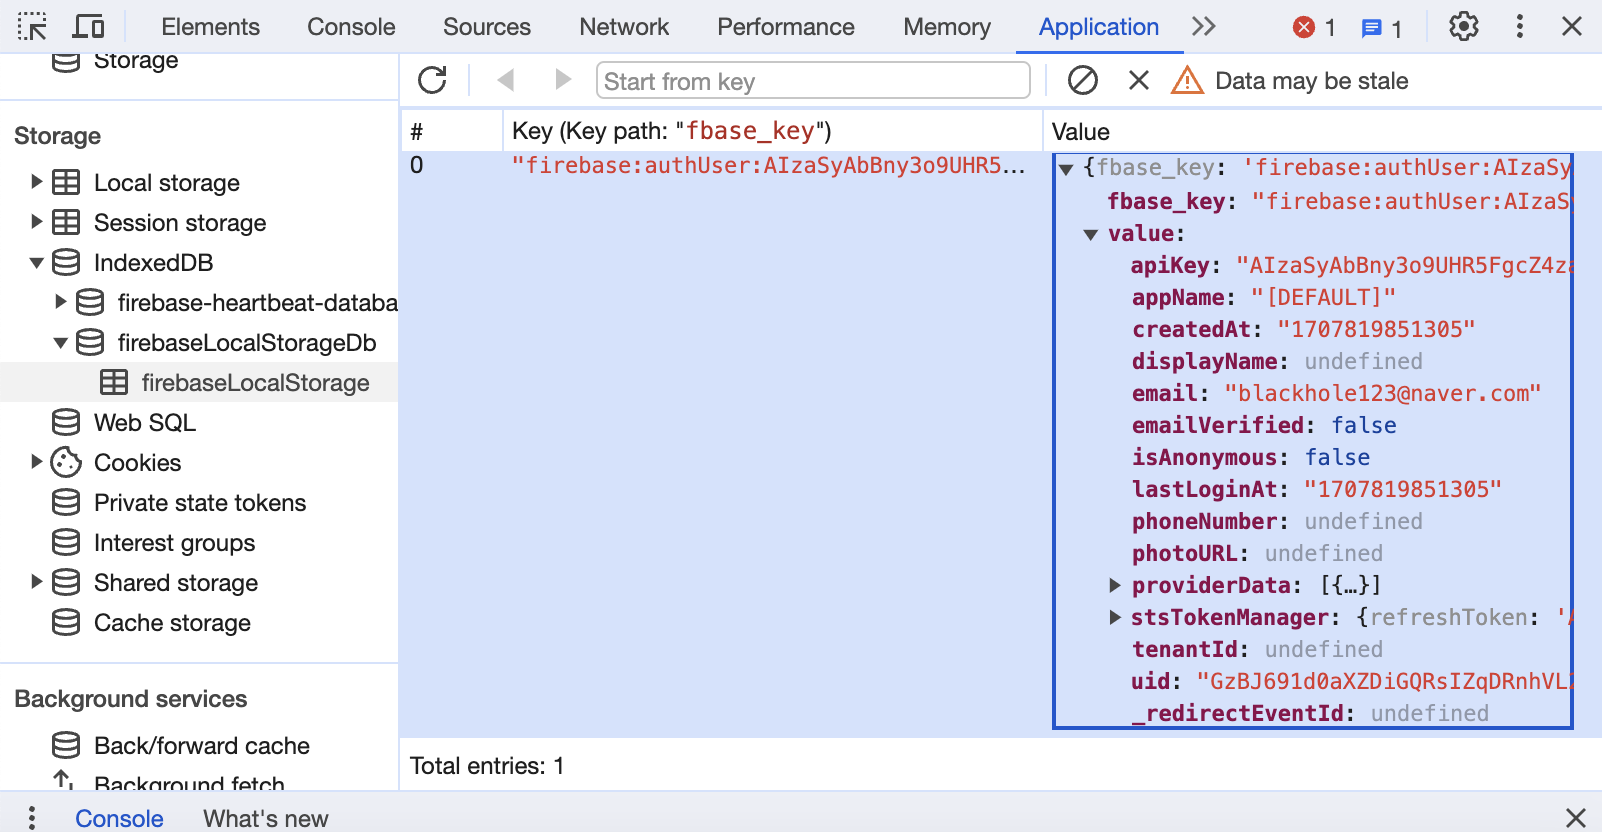The width and height of the screenshot is (1602, 832).
Task: Click the red error count indicator
Action: 1315,27
